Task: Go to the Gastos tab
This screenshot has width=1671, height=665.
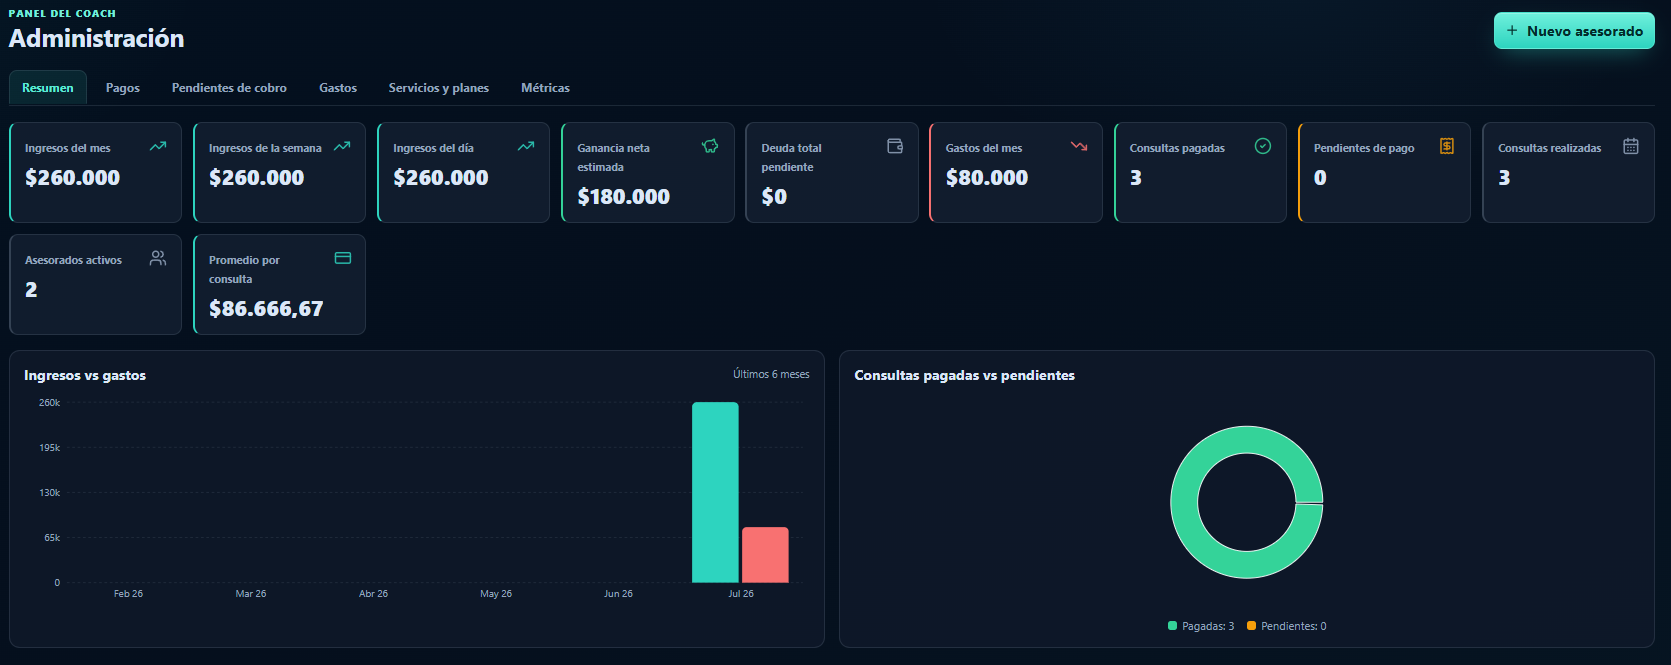Action: point(338,88)
